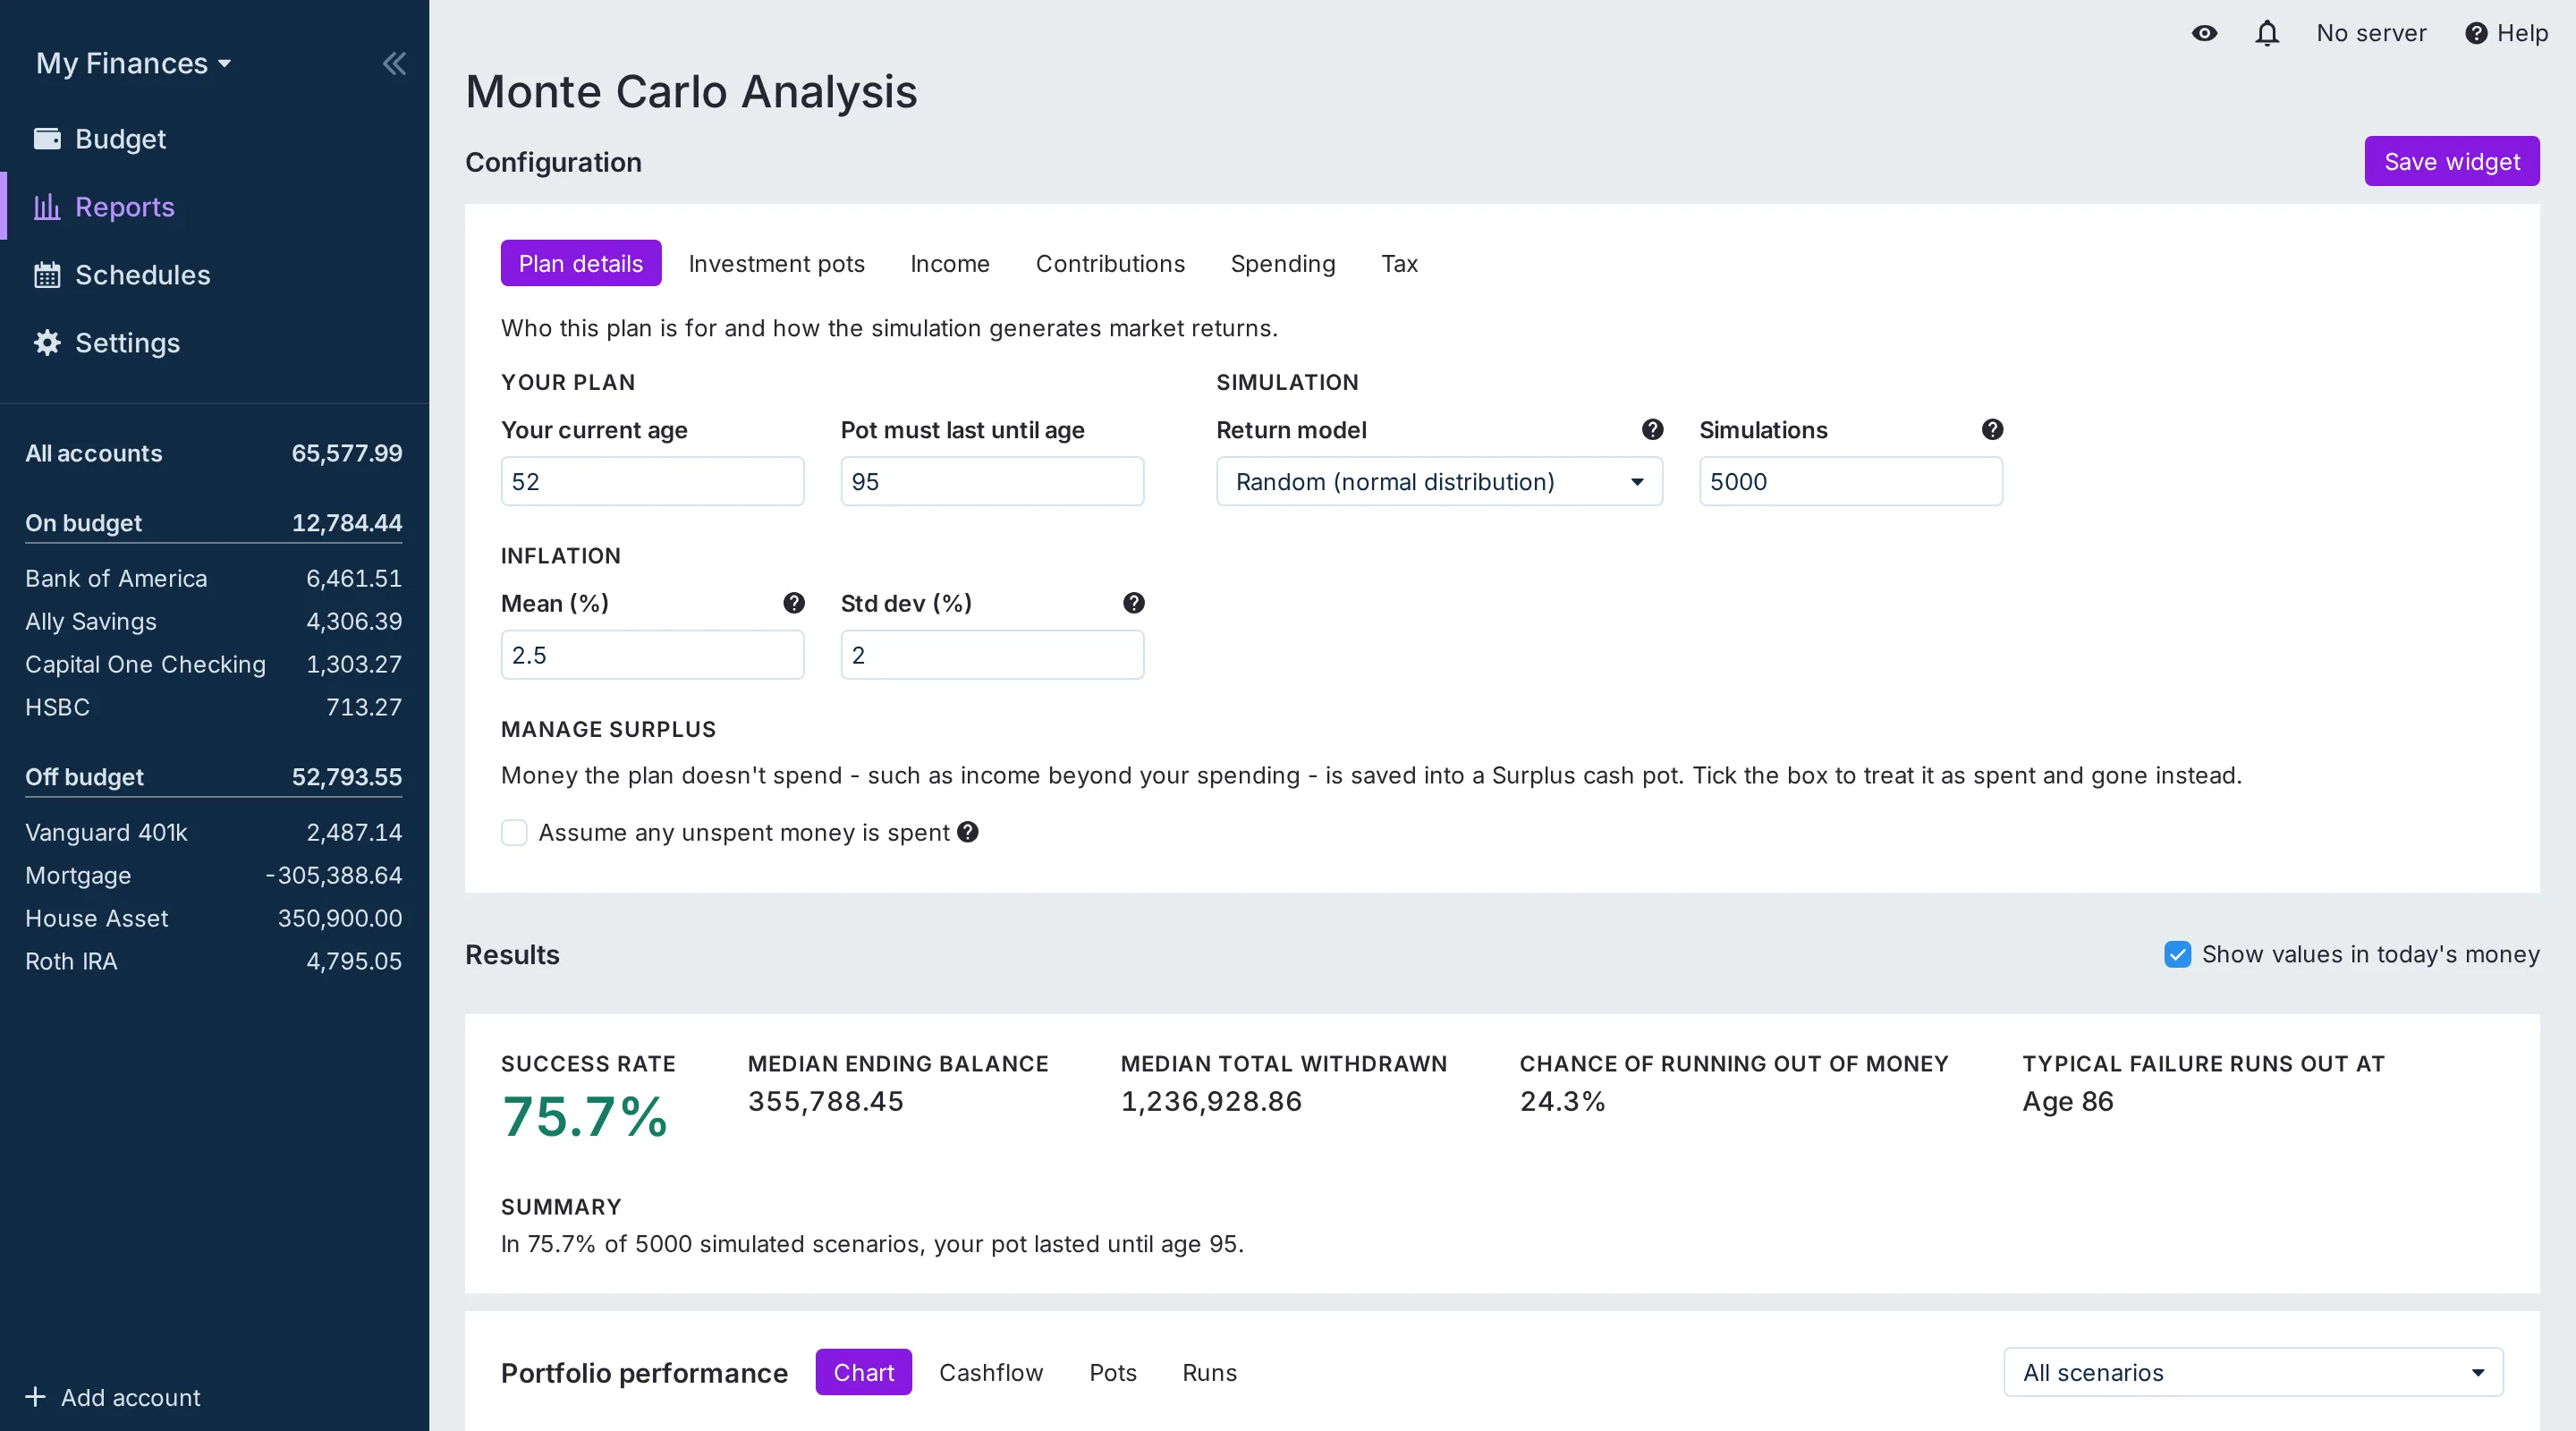Click the Your current age field

[x=652, y=482]
